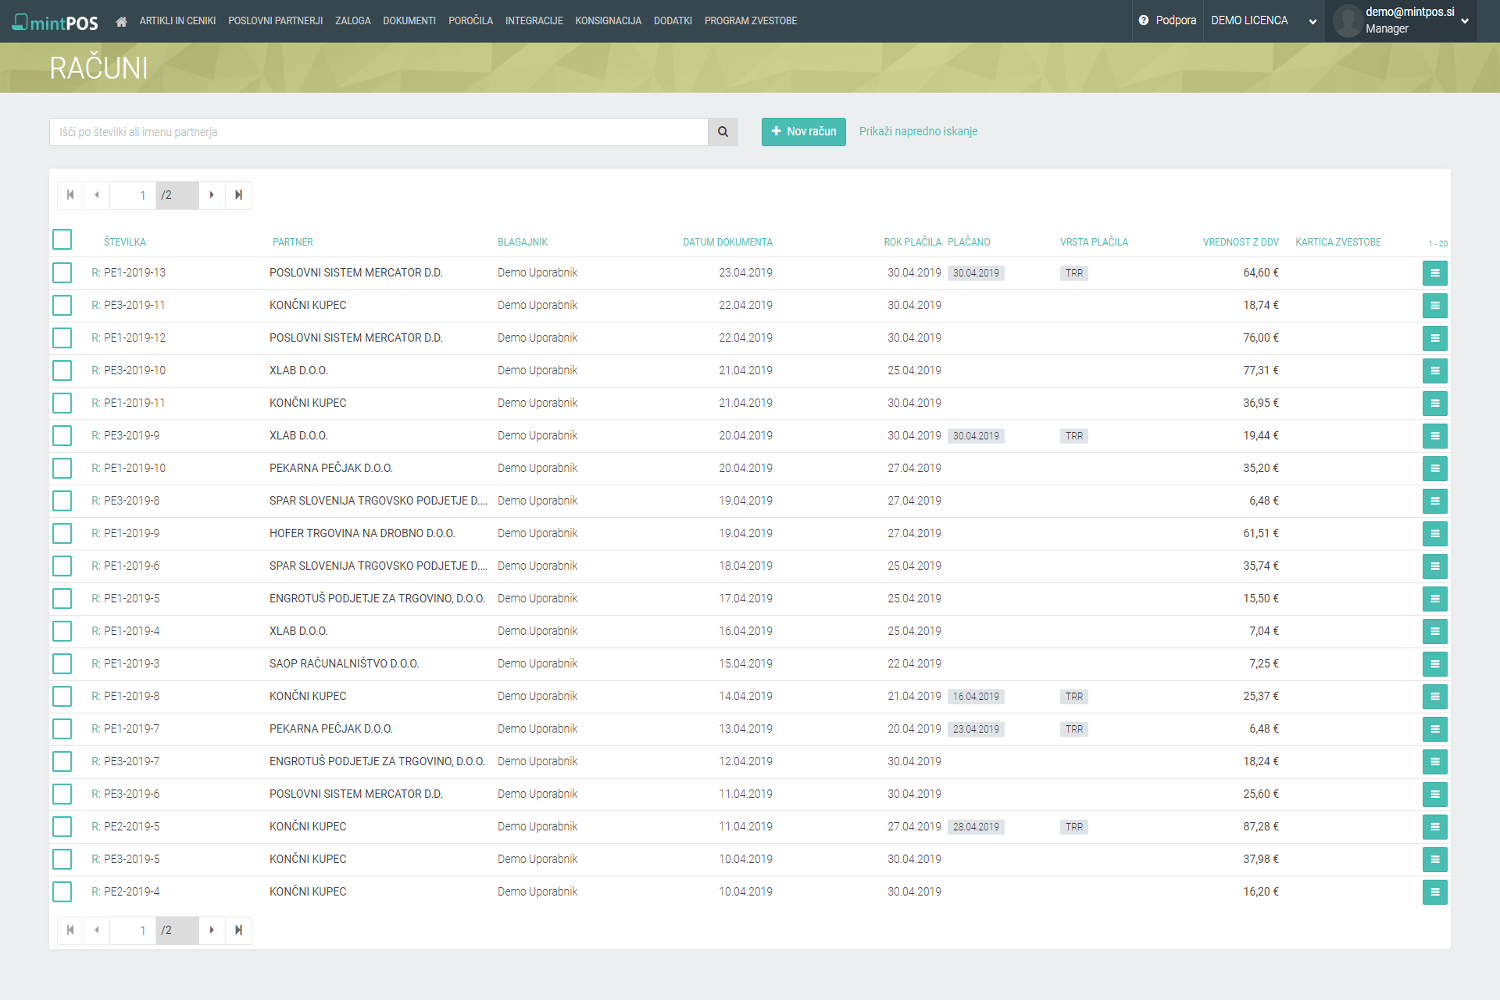Open the POROČILA menu
This screenshot has height=1000, width=1500.
(470, 21)
